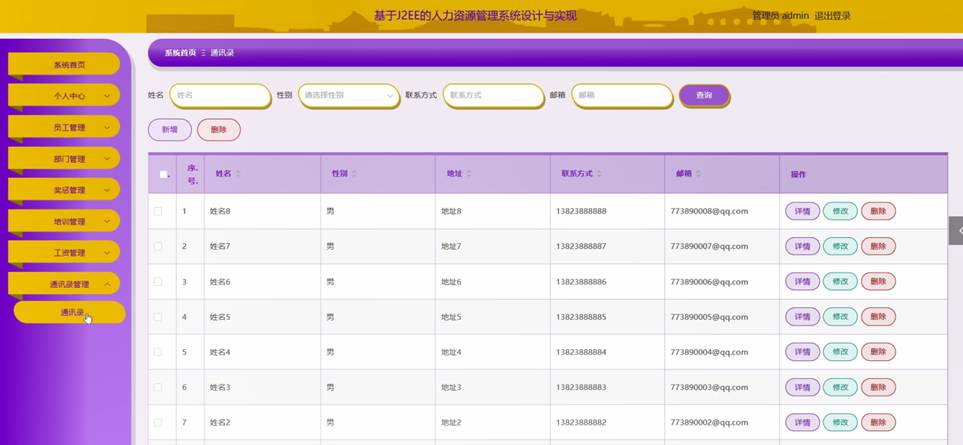Toggle the select-all checkbox in table header
The width and height of the screenshot is (963, 445).
(163, 174)
